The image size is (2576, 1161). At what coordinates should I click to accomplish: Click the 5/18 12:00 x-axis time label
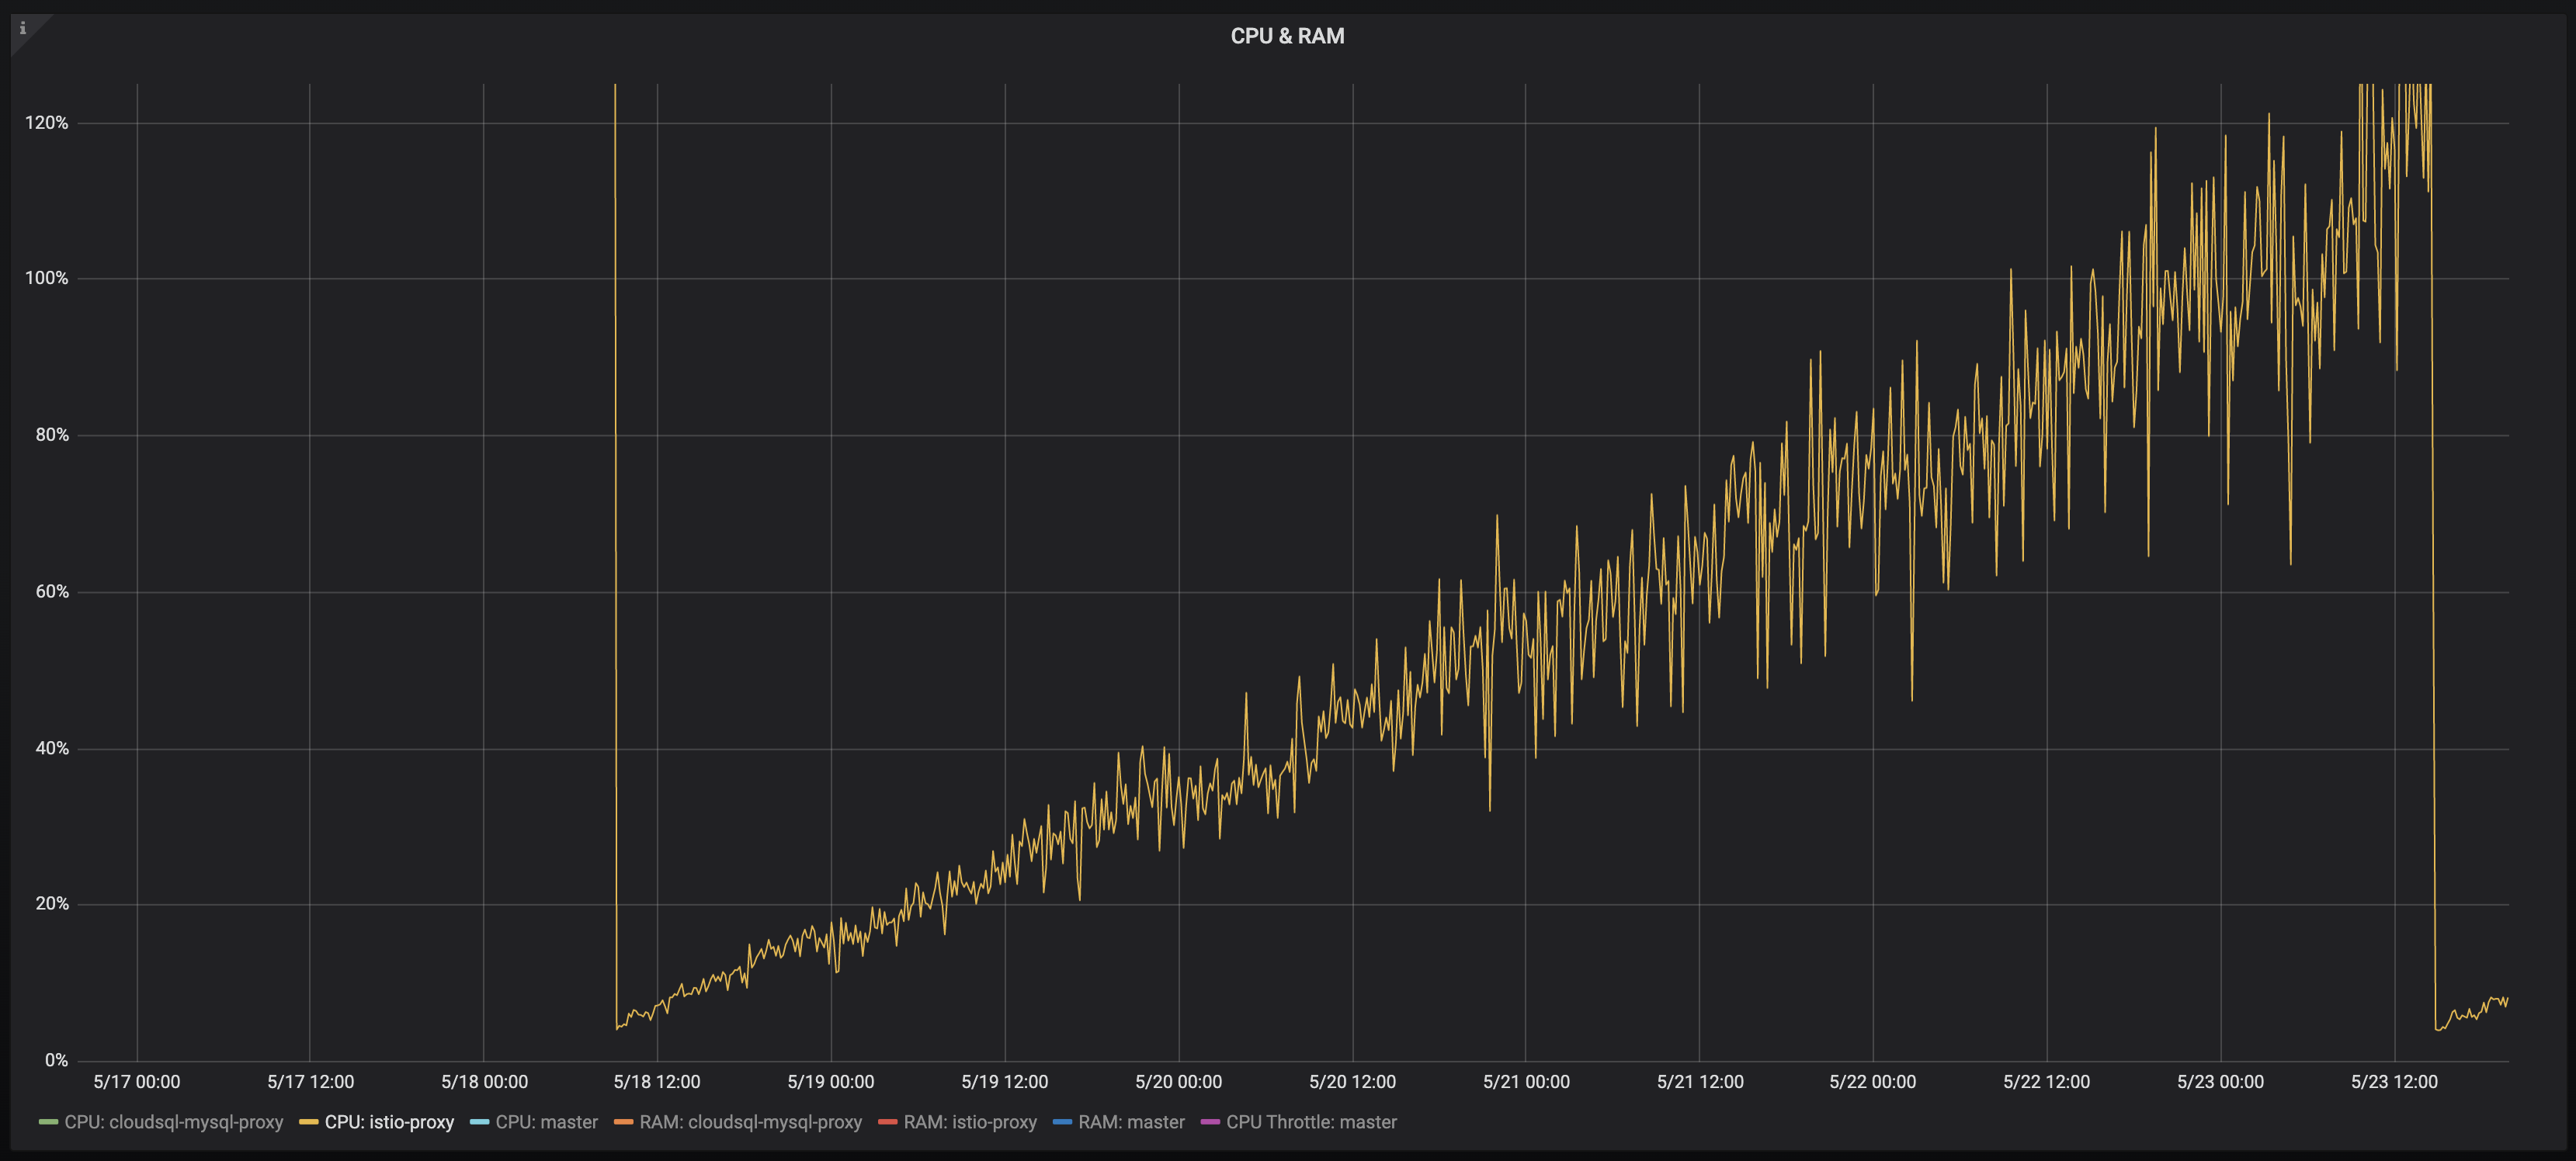(656, 1082)
